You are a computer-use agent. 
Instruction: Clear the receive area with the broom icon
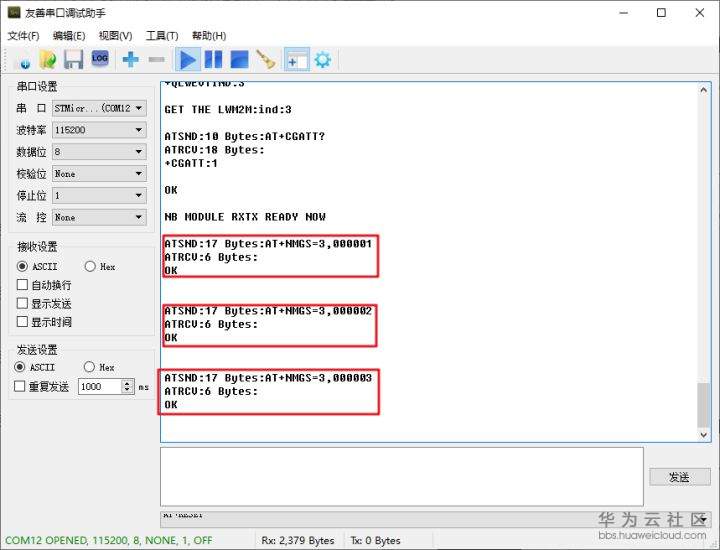tap(266, 60)
